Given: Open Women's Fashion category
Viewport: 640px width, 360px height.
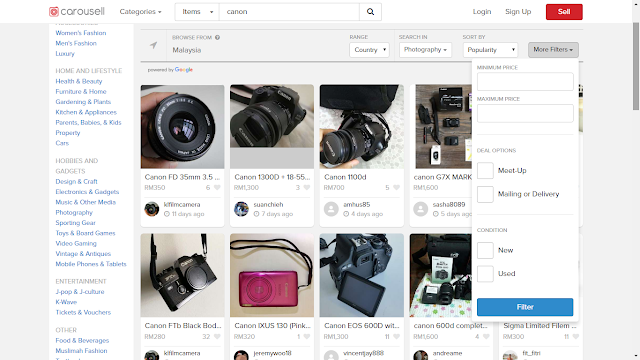Looking at the screenshot, I should pos(81,33).
